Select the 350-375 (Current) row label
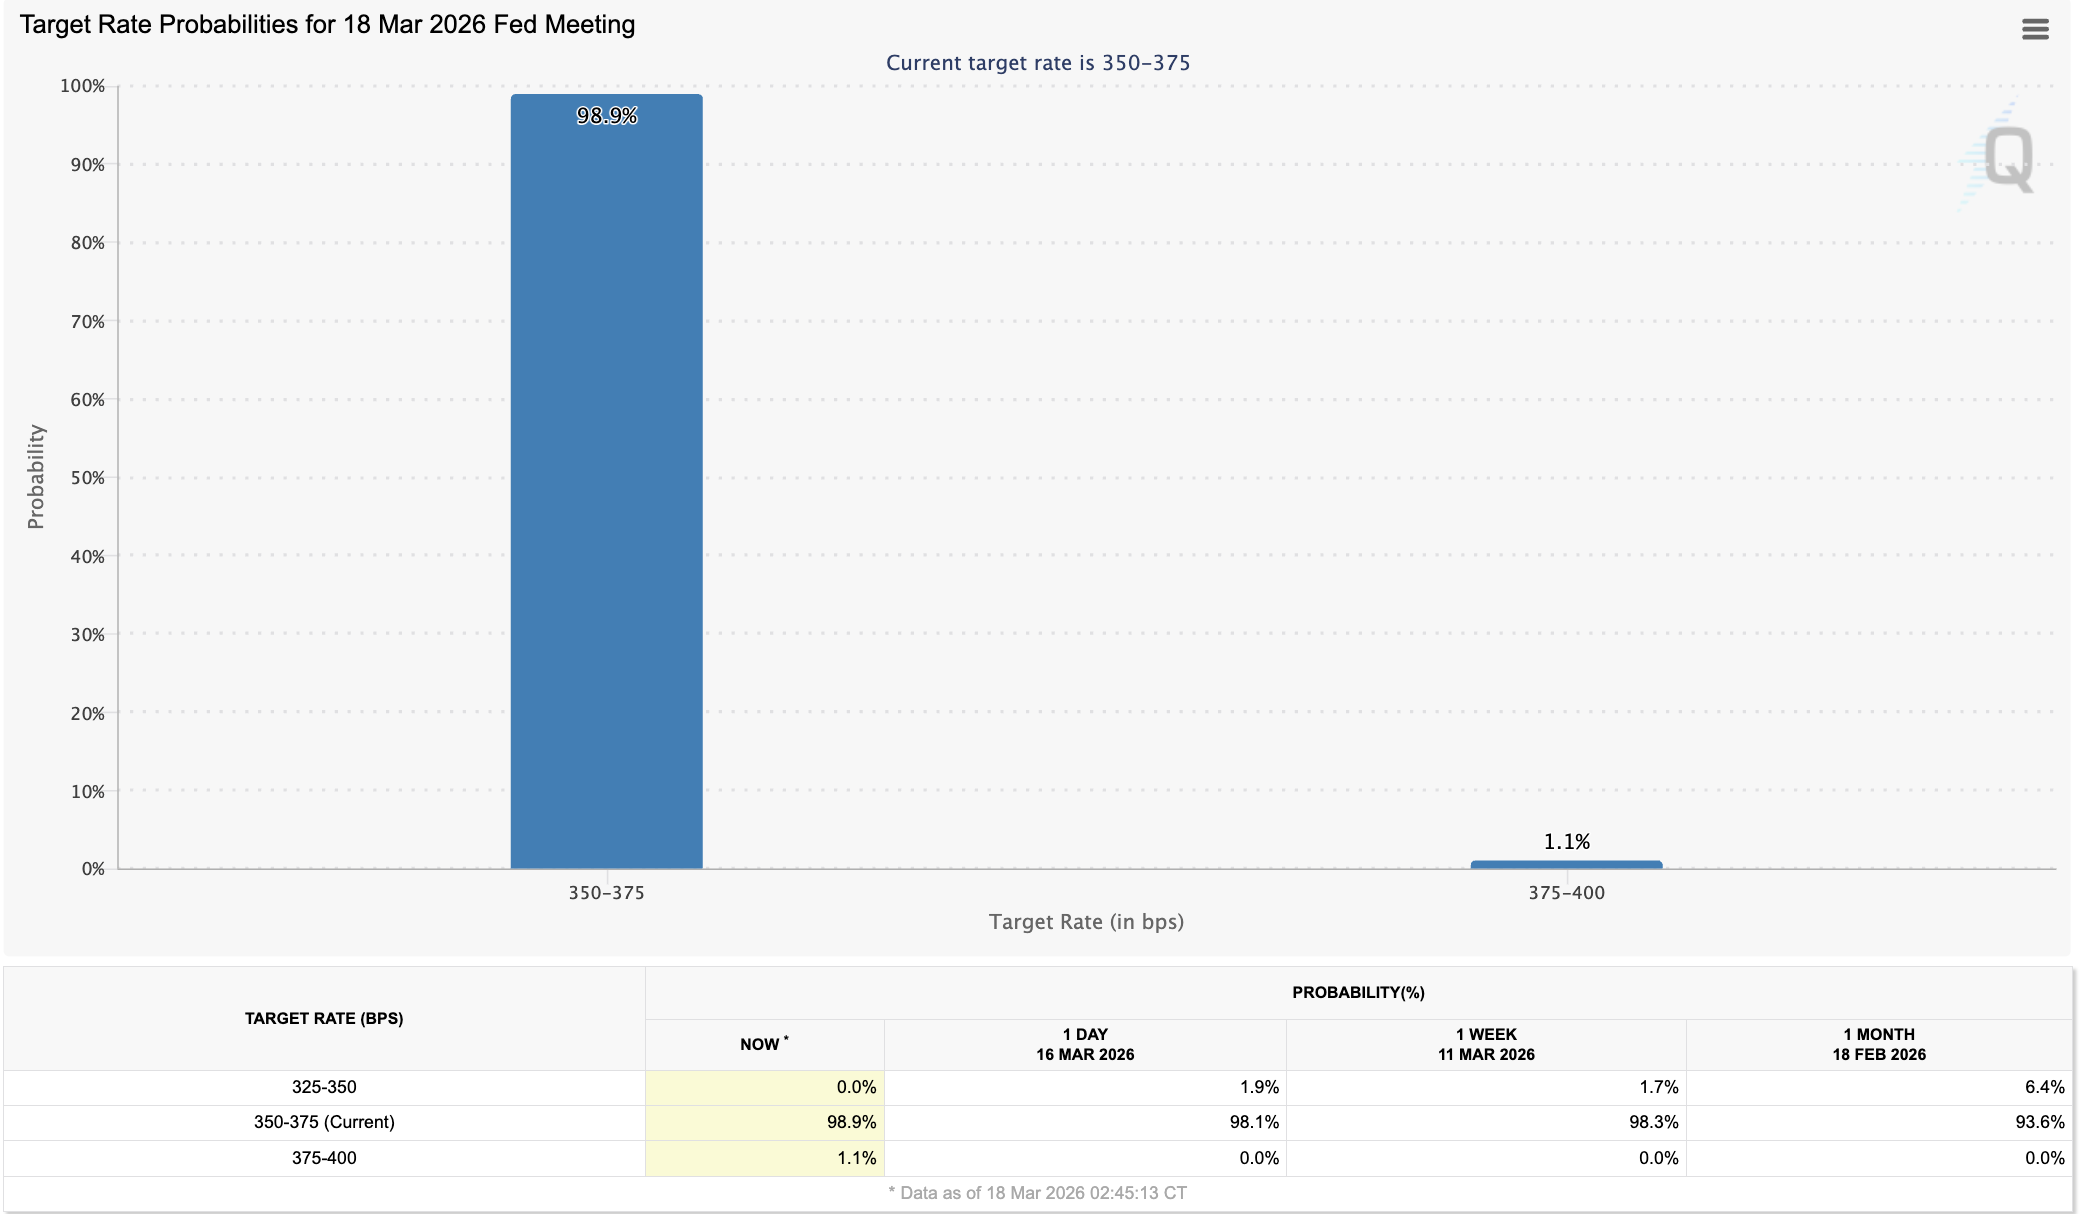The image size is (2080, 1214). pos(324,1122)
